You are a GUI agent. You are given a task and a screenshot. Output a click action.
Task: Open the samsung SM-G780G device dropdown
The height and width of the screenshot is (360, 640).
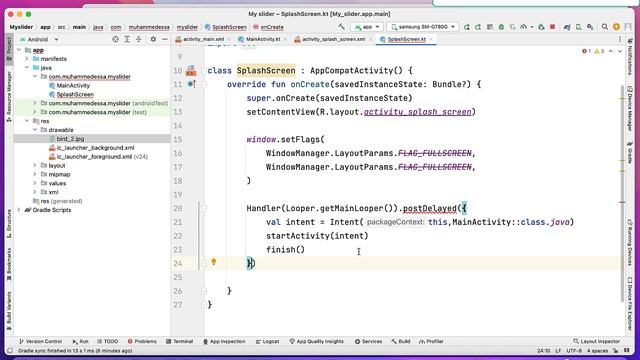pos(422,27)
